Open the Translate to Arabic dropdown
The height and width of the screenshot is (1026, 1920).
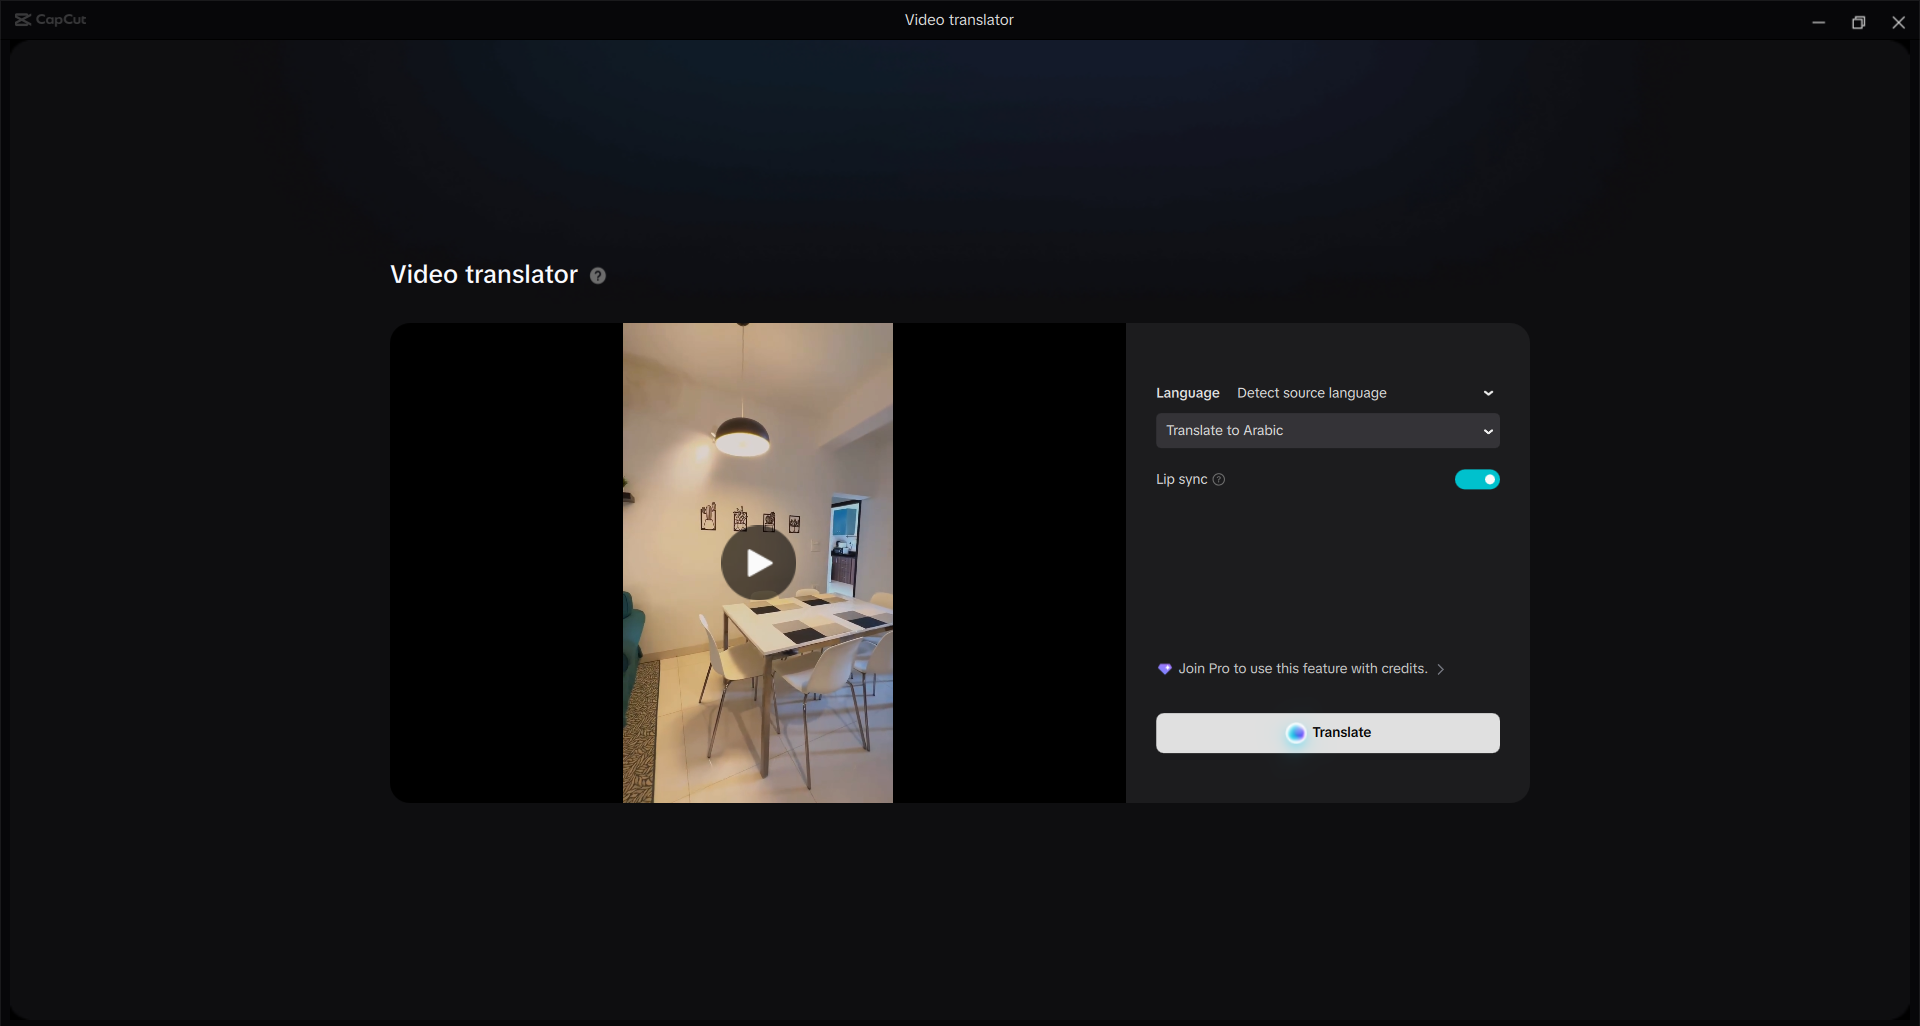(1327, 430)
